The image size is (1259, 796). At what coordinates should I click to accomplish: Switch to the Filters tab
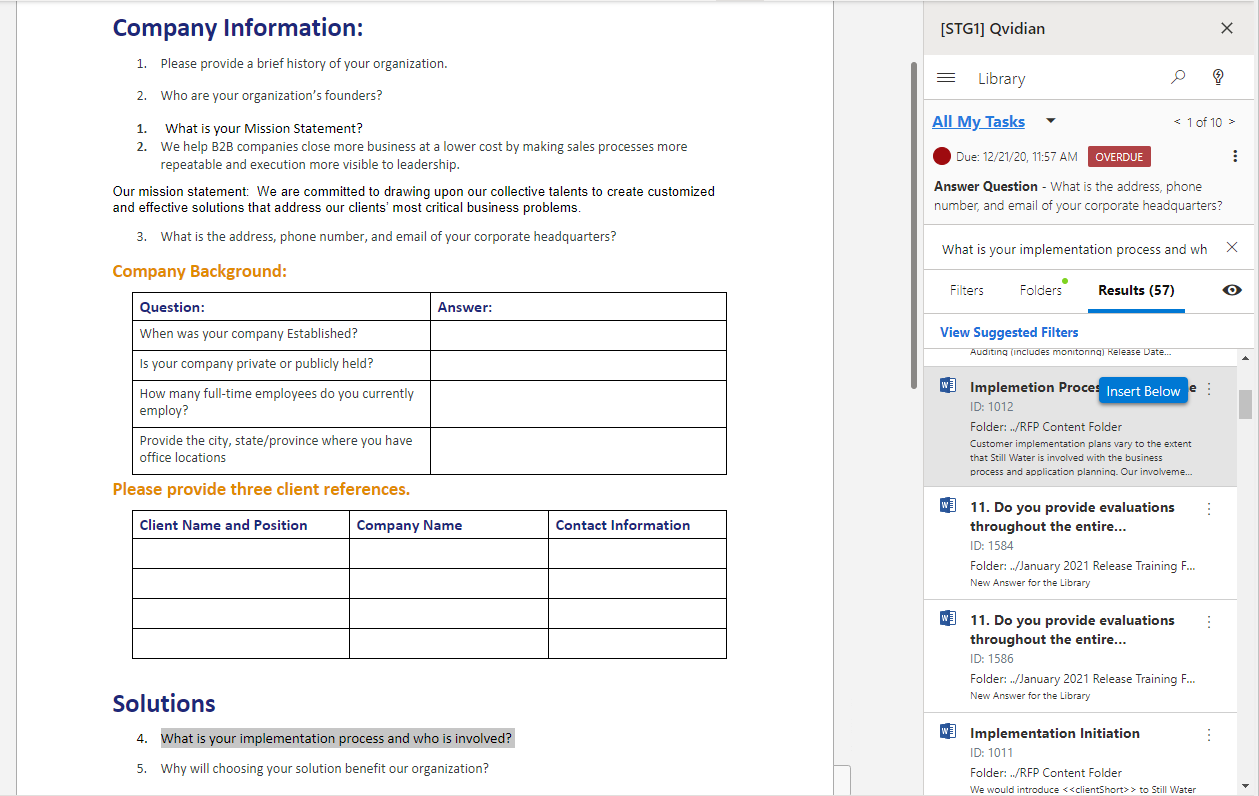coord(966,290)
